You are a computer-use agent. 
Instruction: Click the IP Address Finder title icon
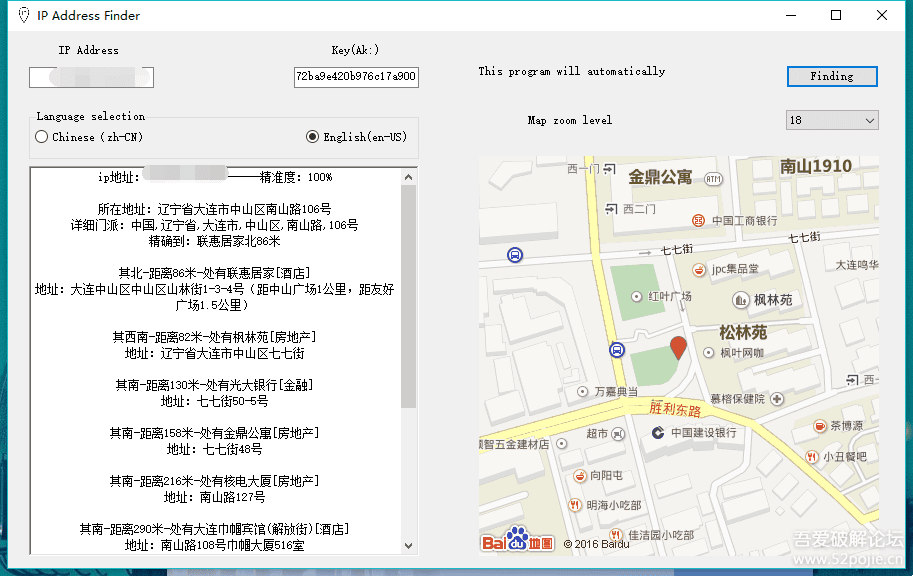(24, 16)
